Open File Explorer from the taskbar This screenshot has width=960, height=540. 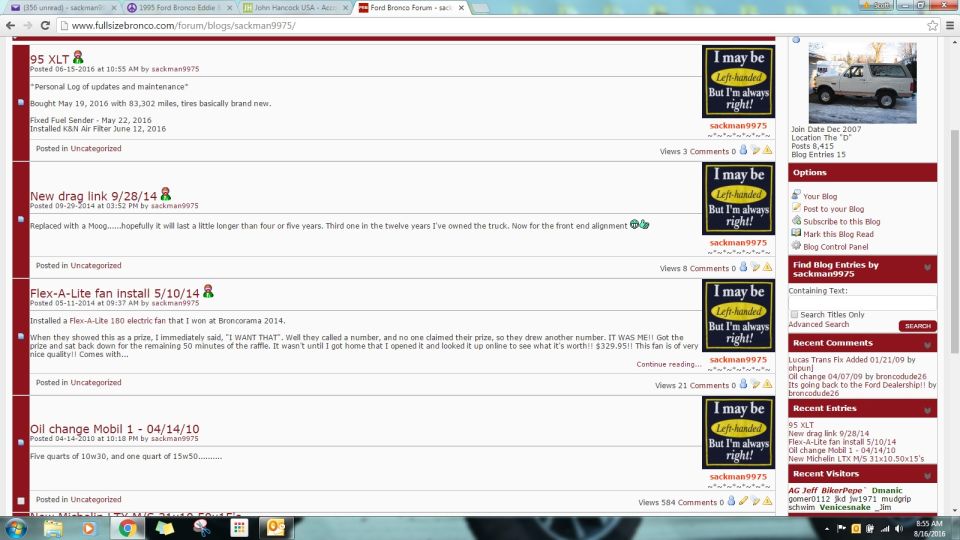[53, 528]
